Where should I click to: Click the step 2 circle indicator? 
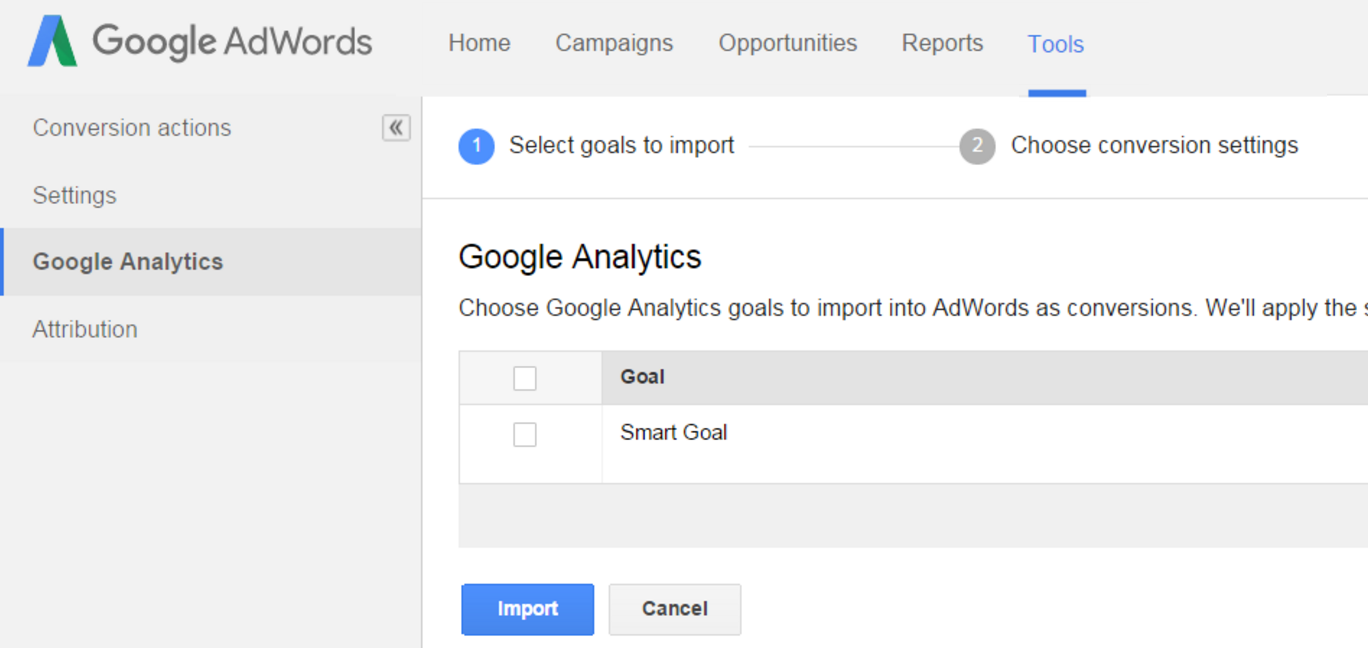977,146
